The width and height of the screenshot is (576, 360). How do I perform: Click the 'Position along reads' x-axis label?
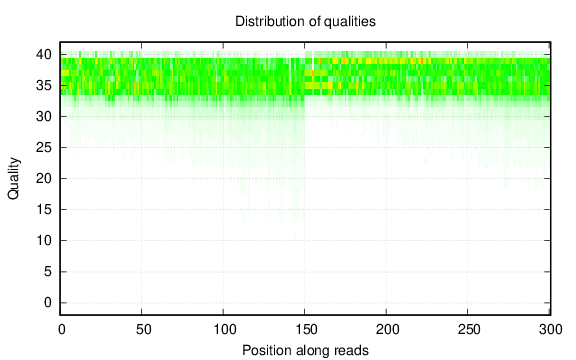[305, 350]
